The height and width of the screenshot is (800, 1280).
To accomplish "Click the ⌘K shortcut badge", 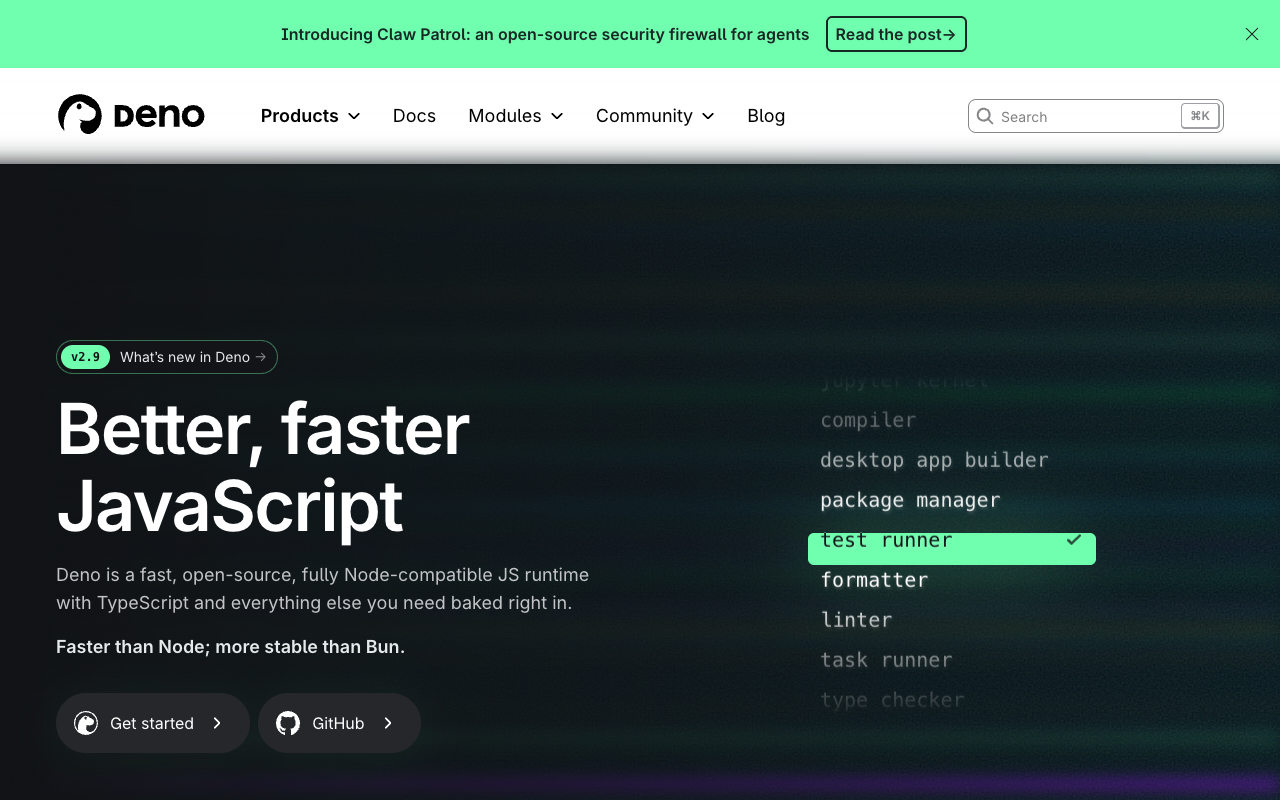I will point(1200,116).
